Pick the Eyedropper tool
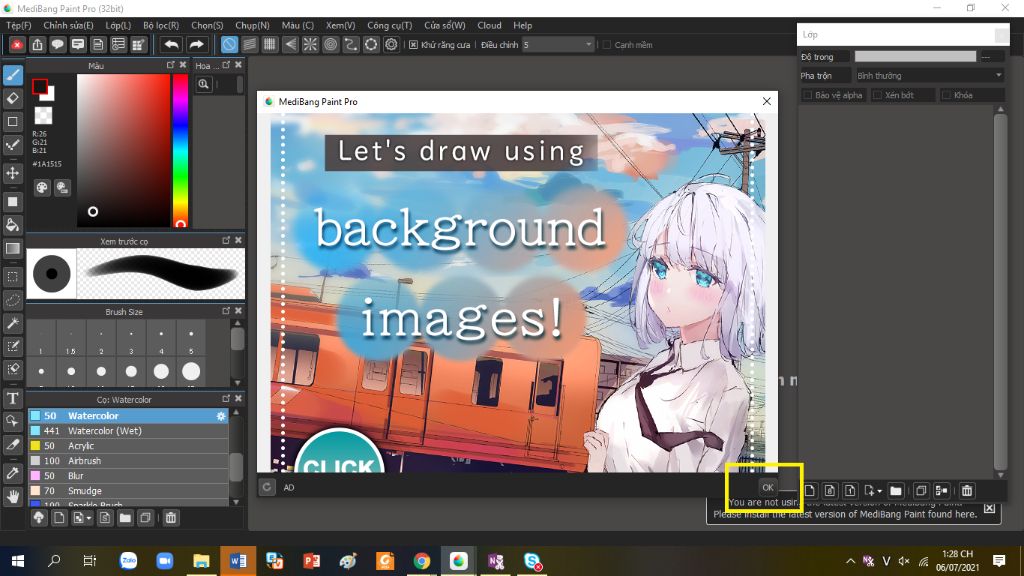Screen dimensions: 1024x576 (x=12, y=473)
